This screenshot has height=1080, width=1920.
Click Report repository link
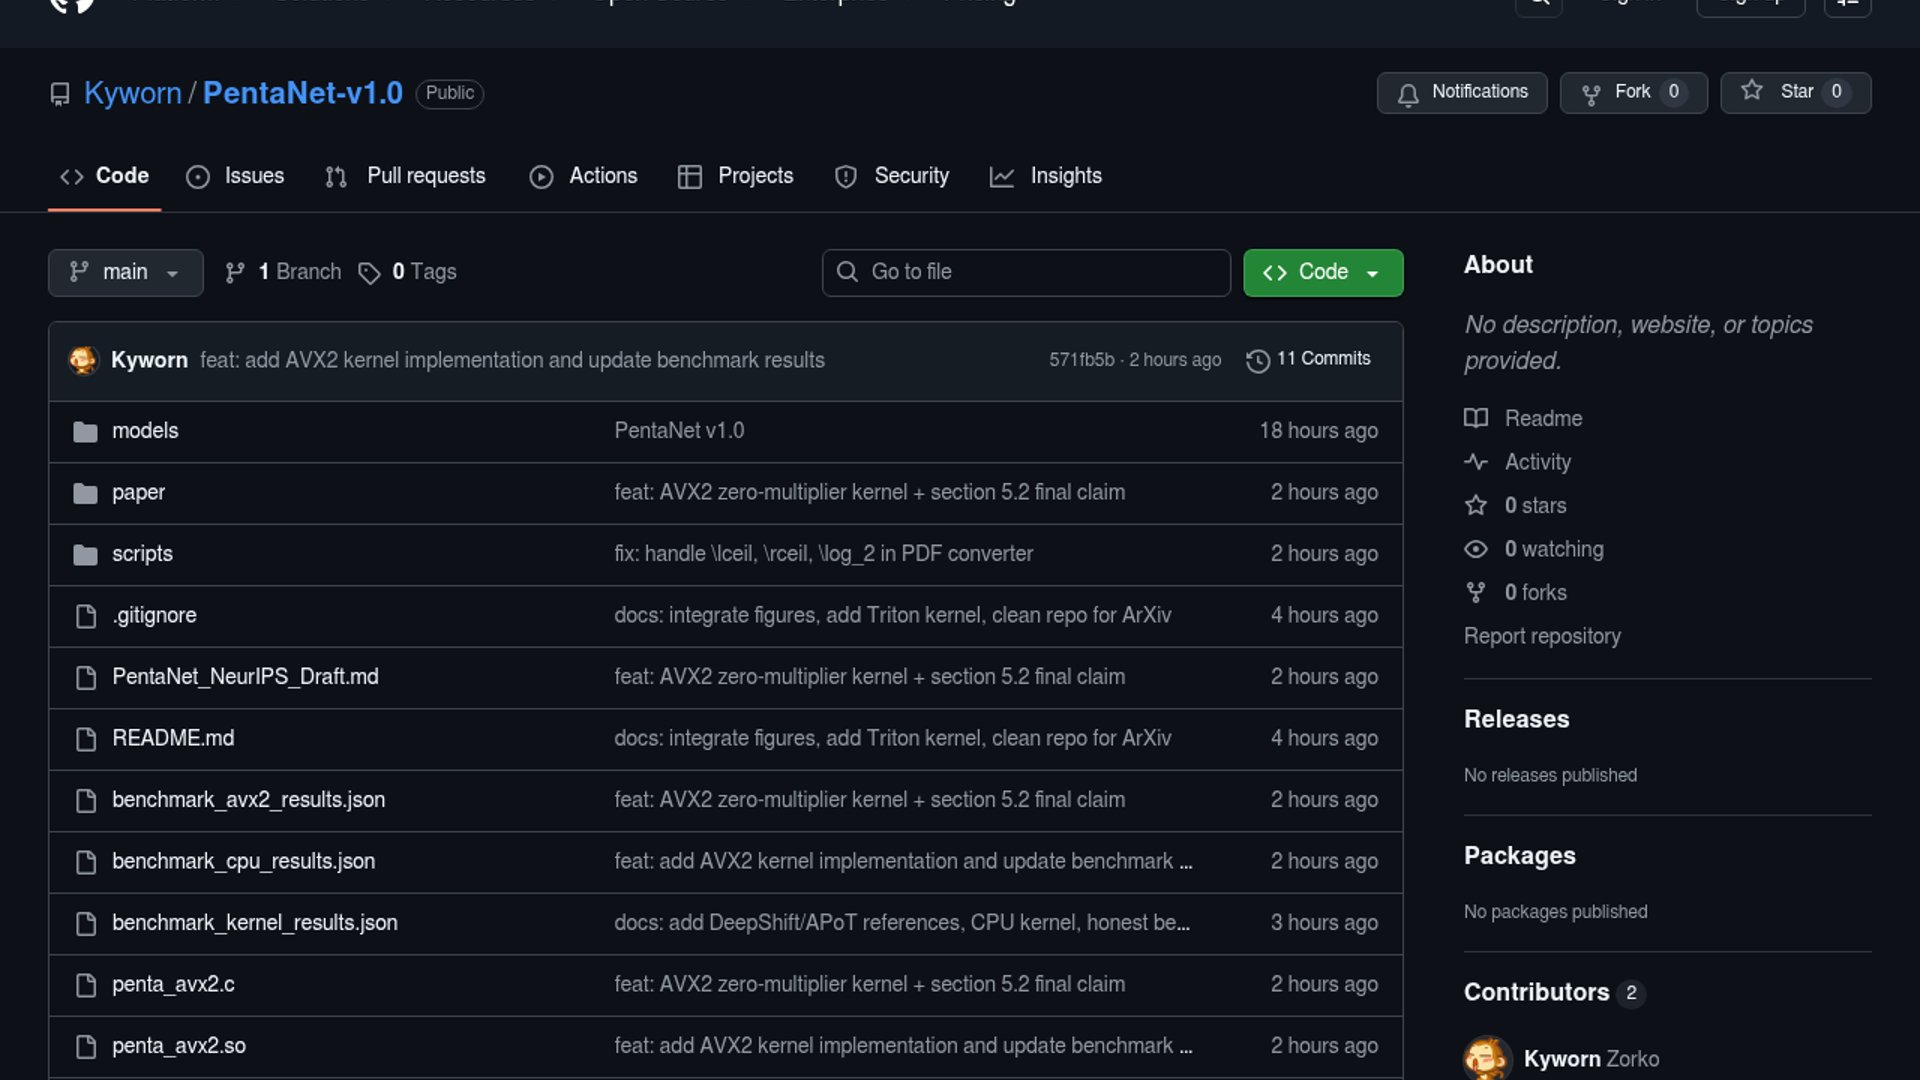coord(1542,636)
